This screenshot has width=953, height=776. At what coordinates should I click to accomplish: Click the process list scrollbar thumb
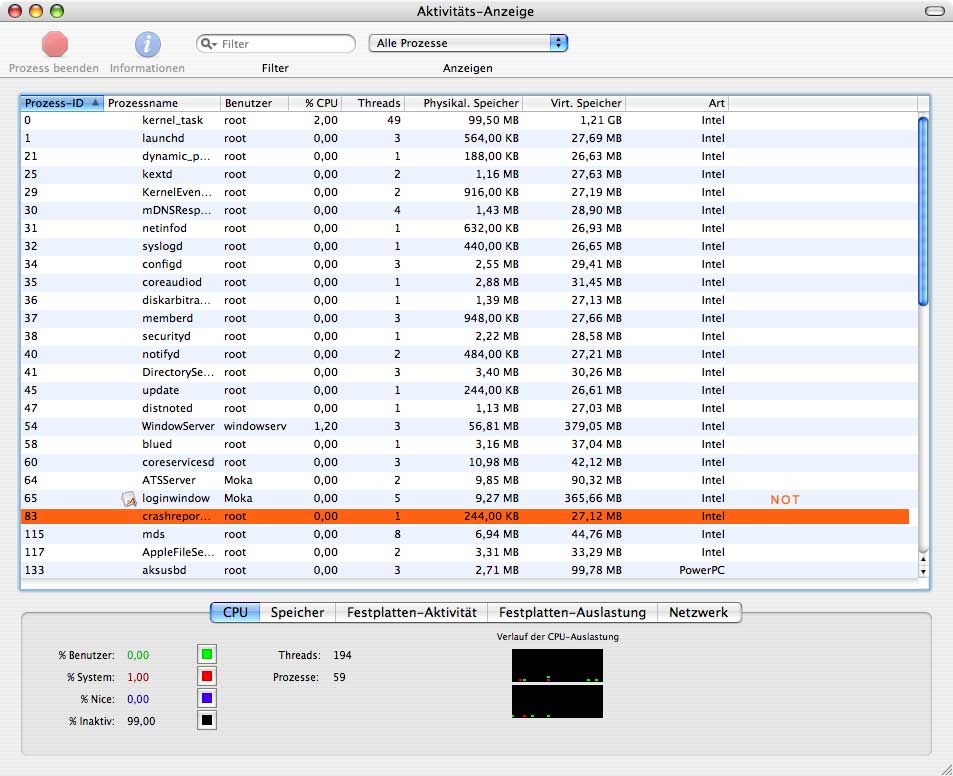(923, 211)
